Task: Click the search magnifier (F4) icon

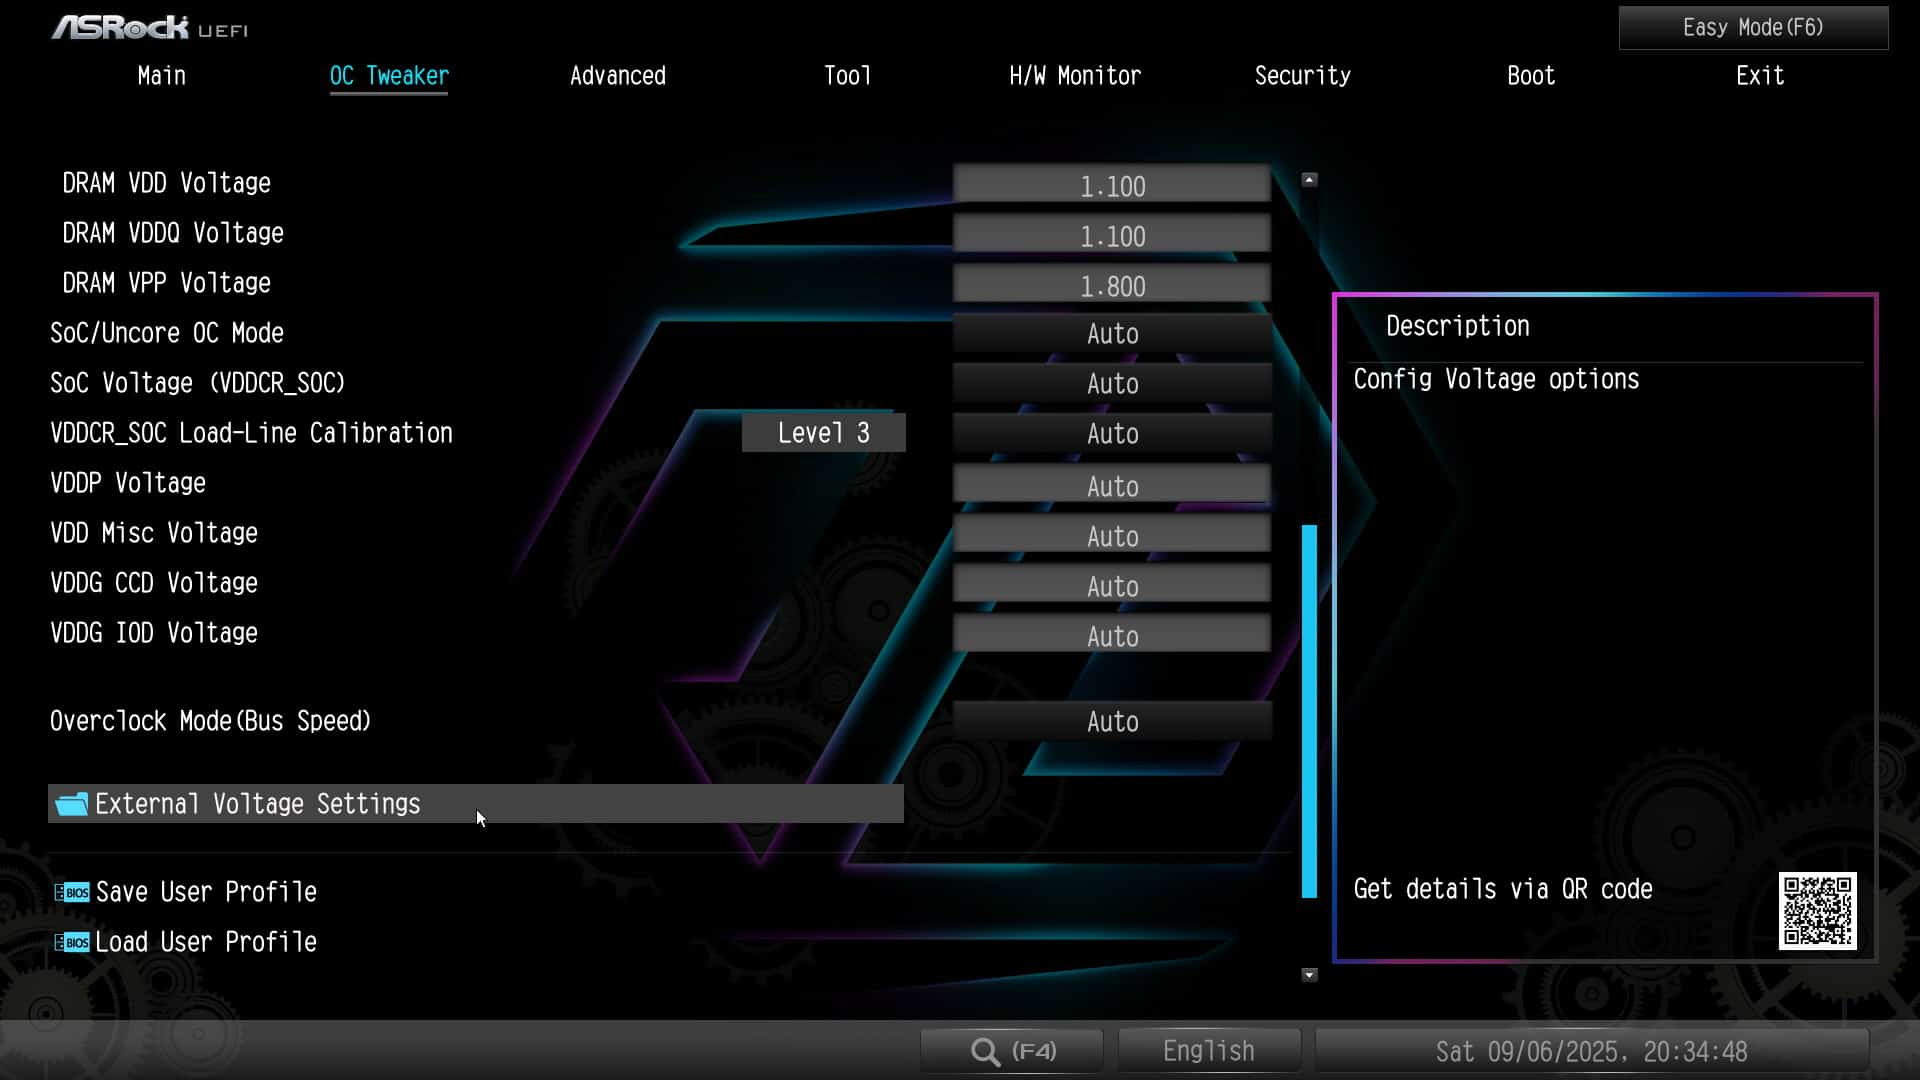Action: (x=985, y=1051)
